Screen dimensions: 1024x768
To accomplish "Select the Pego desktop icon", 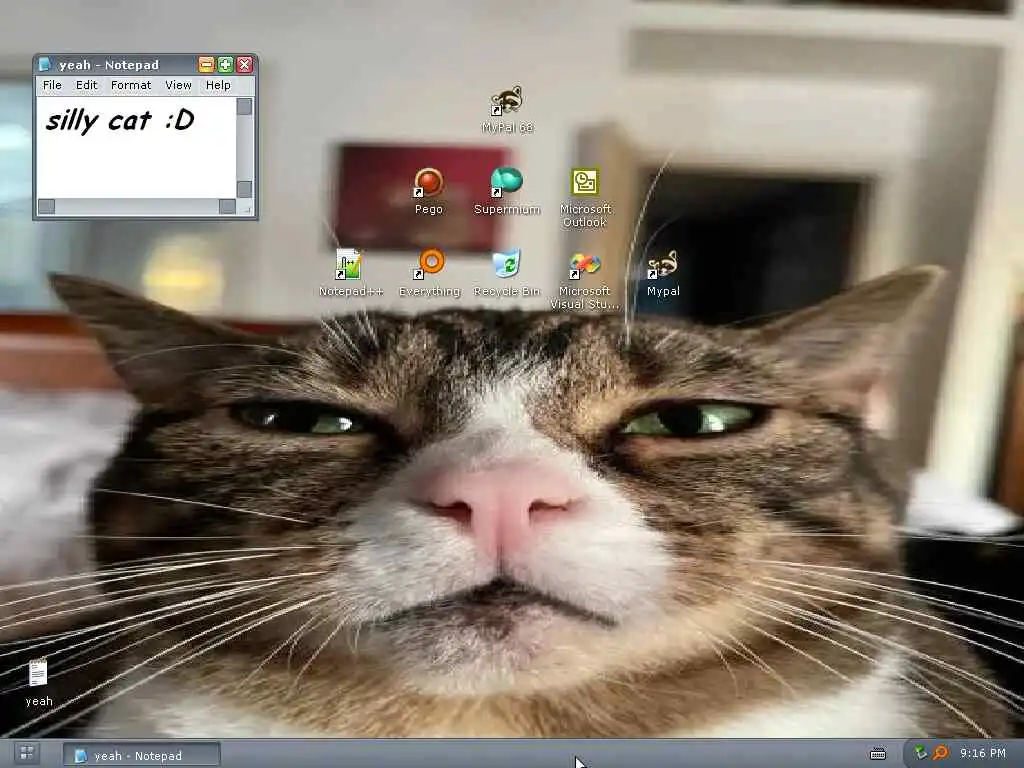I will [428, 191].
